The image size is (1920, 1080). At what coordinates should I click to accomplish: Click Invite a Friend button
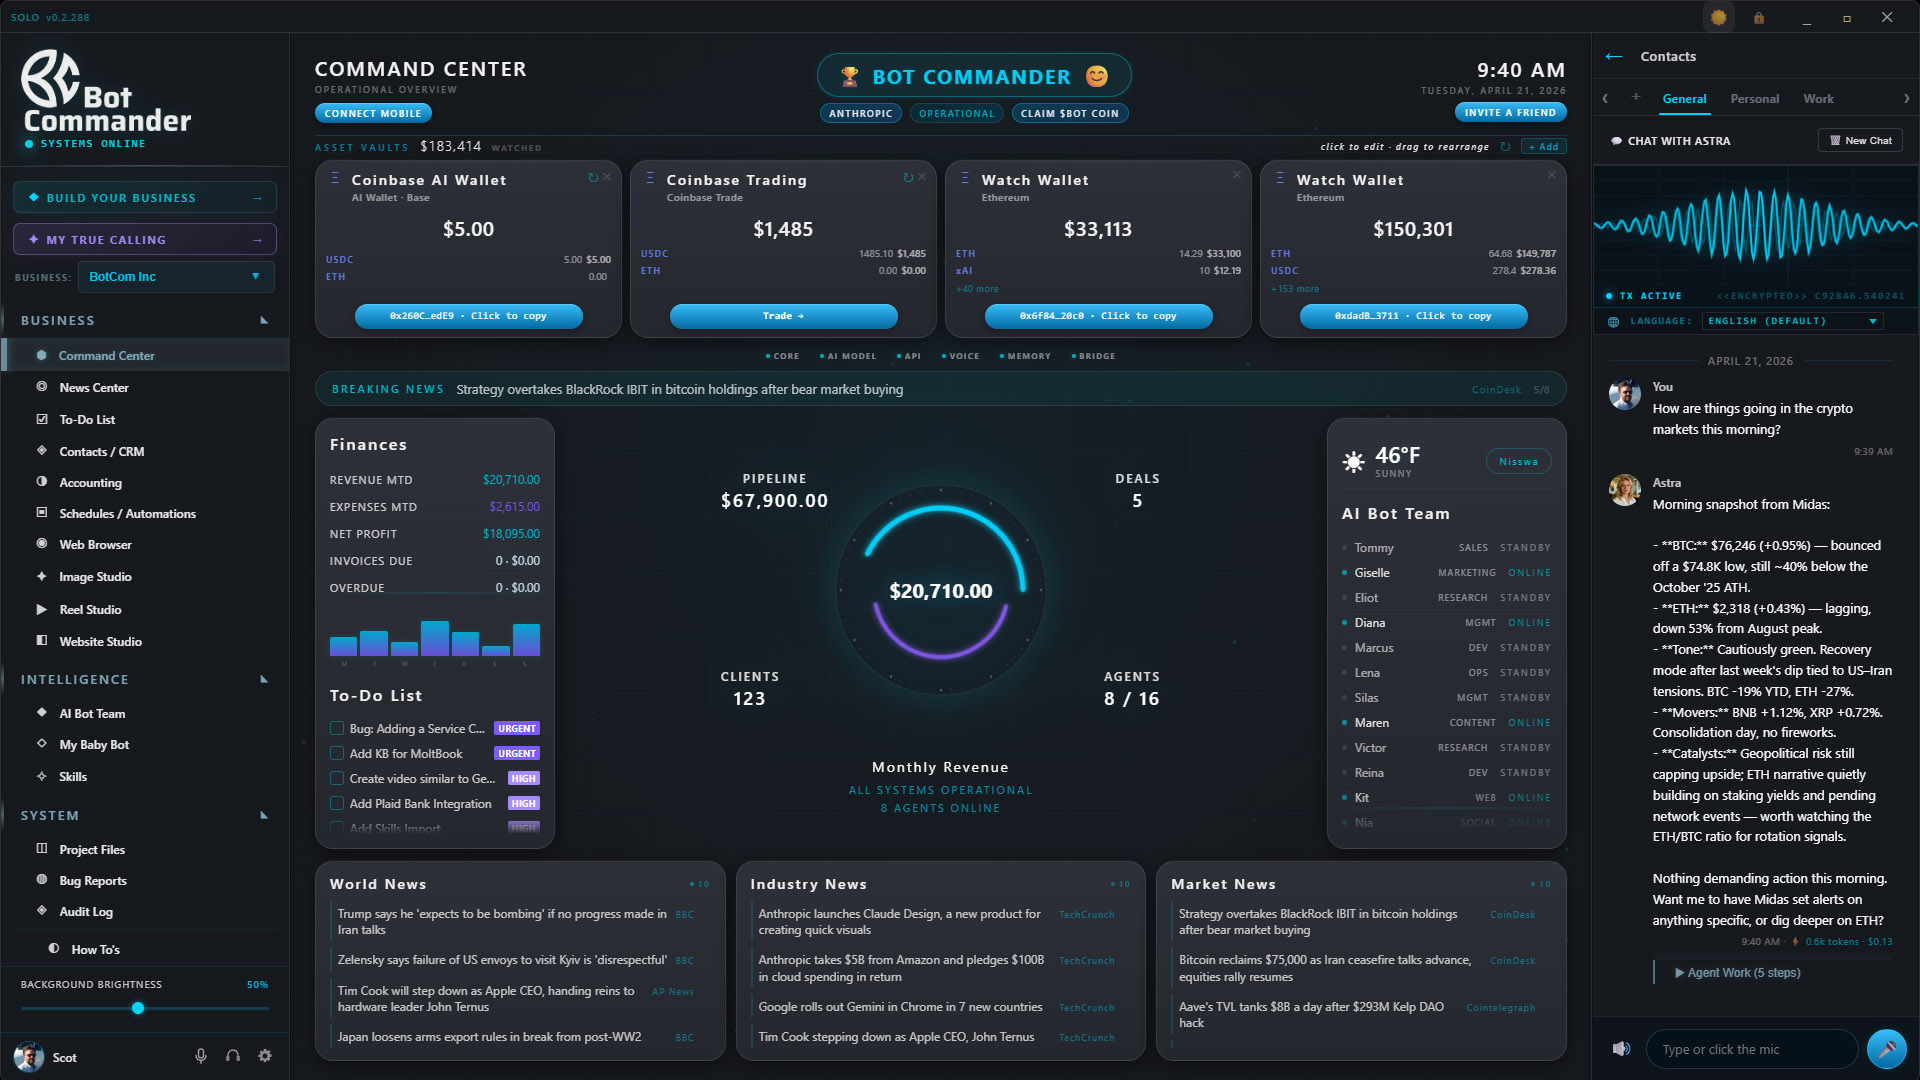pos(1510,112)
